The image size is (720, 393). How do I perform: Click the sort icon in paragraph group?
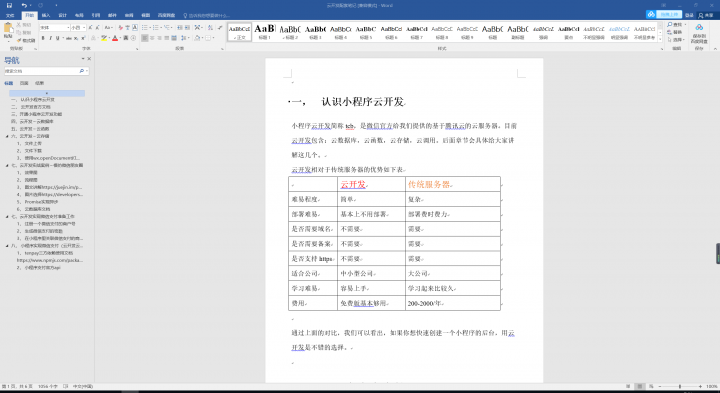(x=209, y=28)
